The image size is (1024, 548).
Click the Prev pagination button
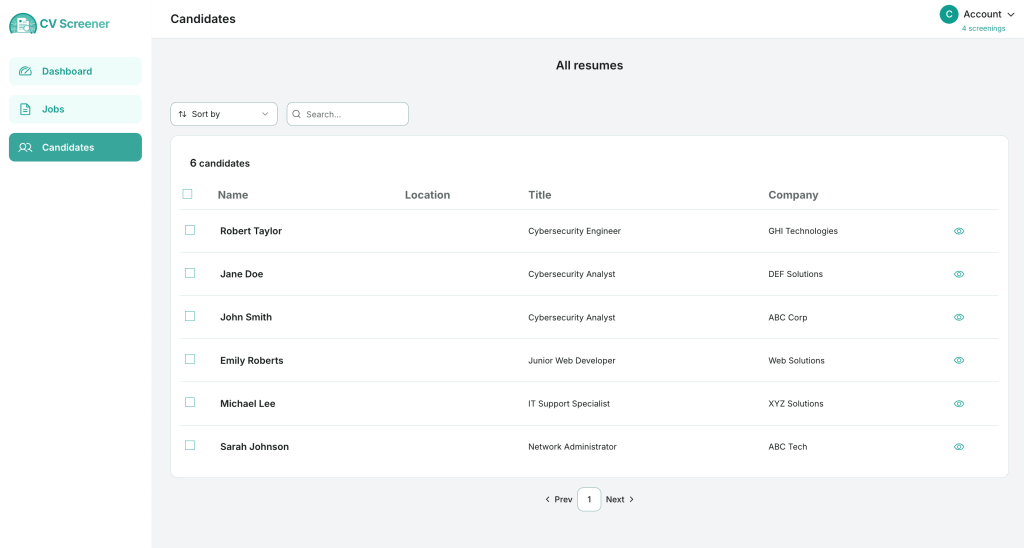[x=559, y=499]
